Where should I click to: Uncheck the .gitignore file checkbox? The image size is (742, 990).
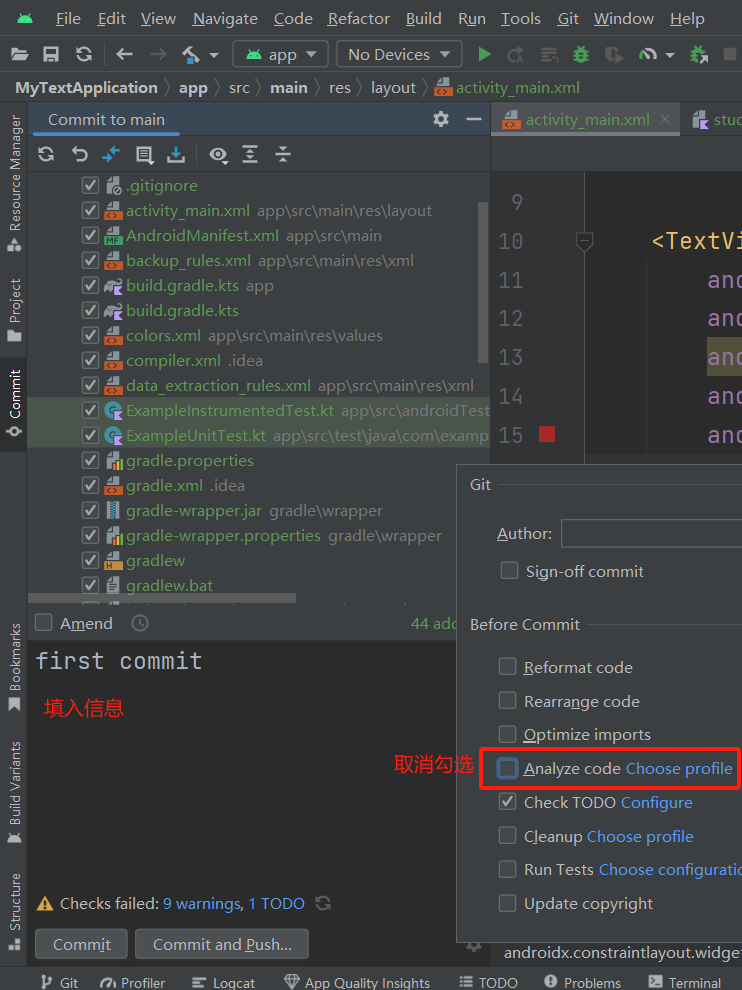[90, 186]
